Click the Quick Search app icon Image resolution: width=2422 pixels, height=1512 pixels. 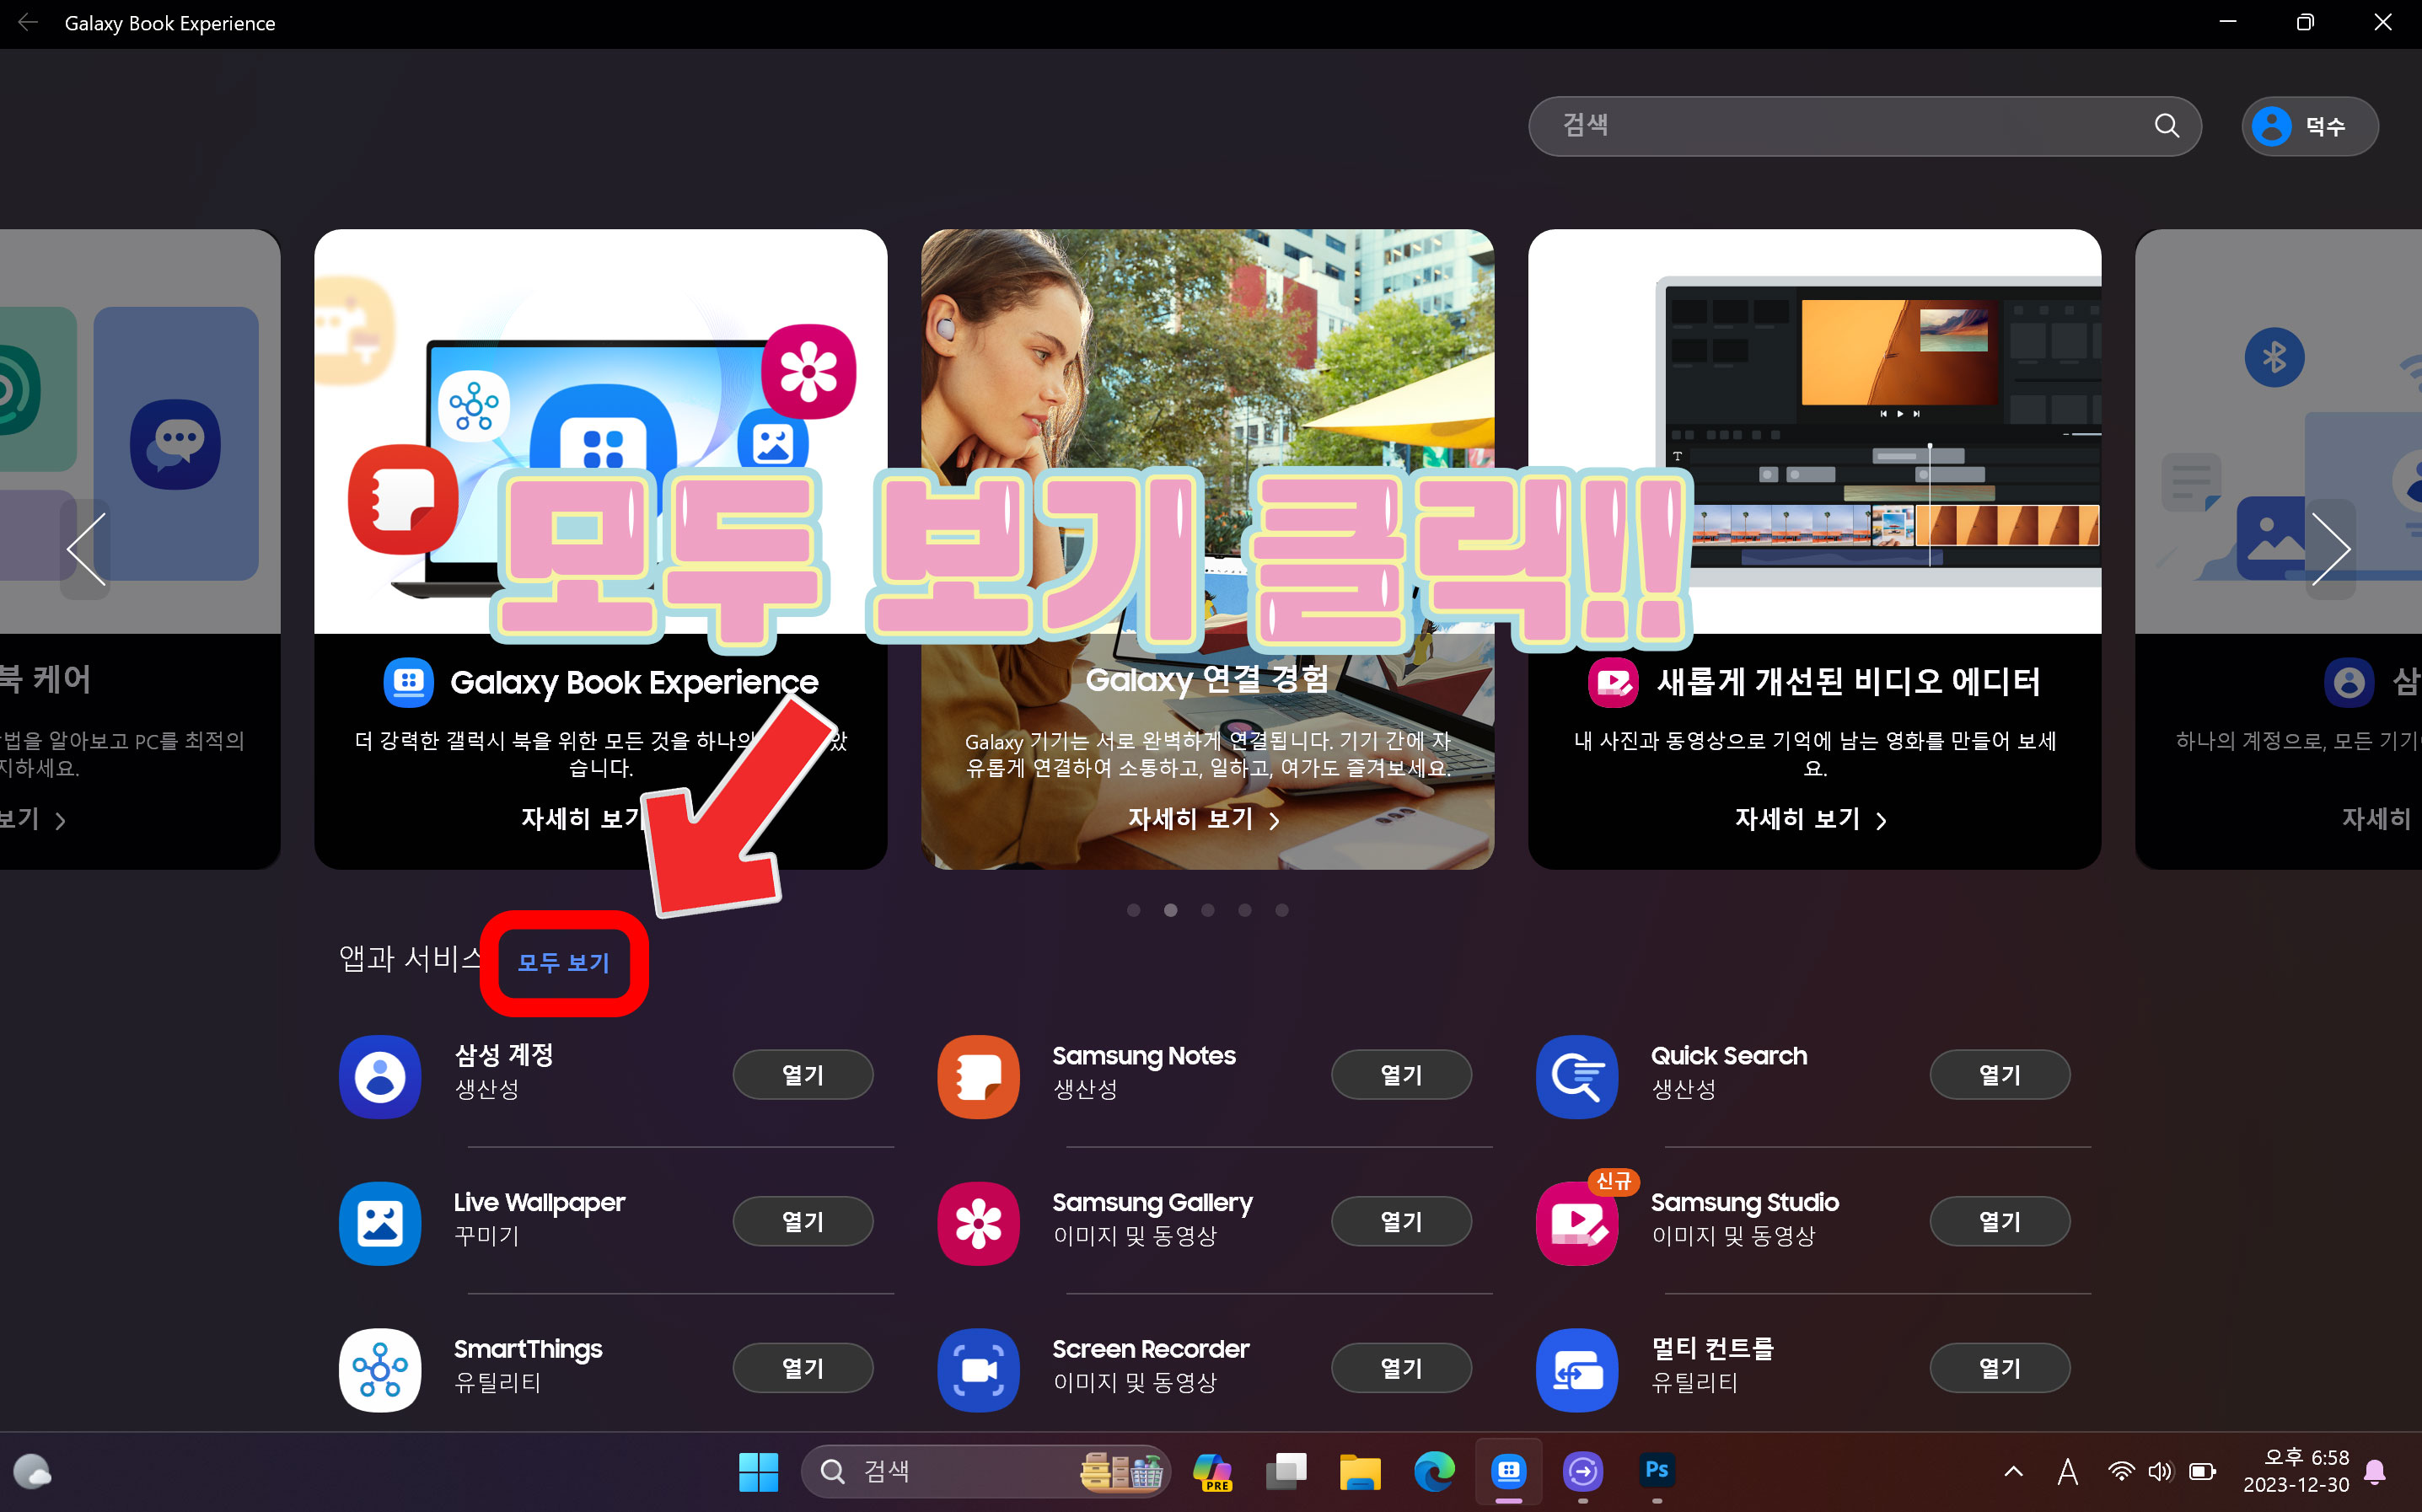point(1576,1076)
